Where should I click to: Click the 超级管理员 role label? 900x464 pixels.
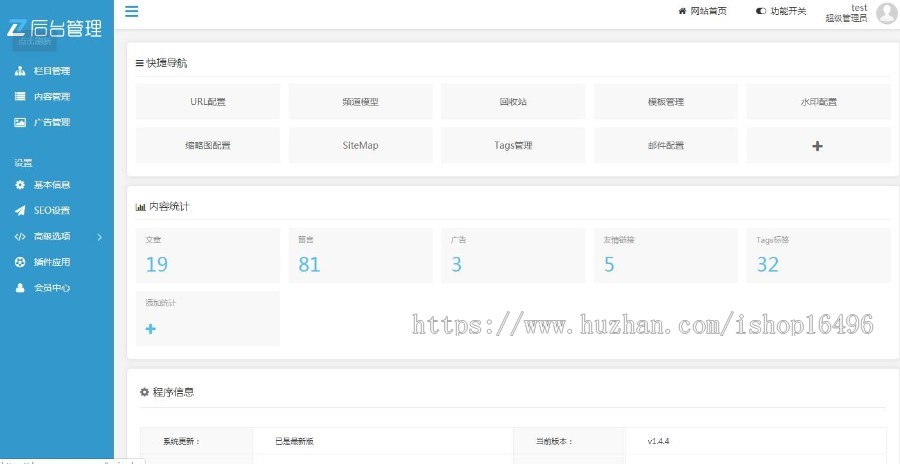point(847,18)
